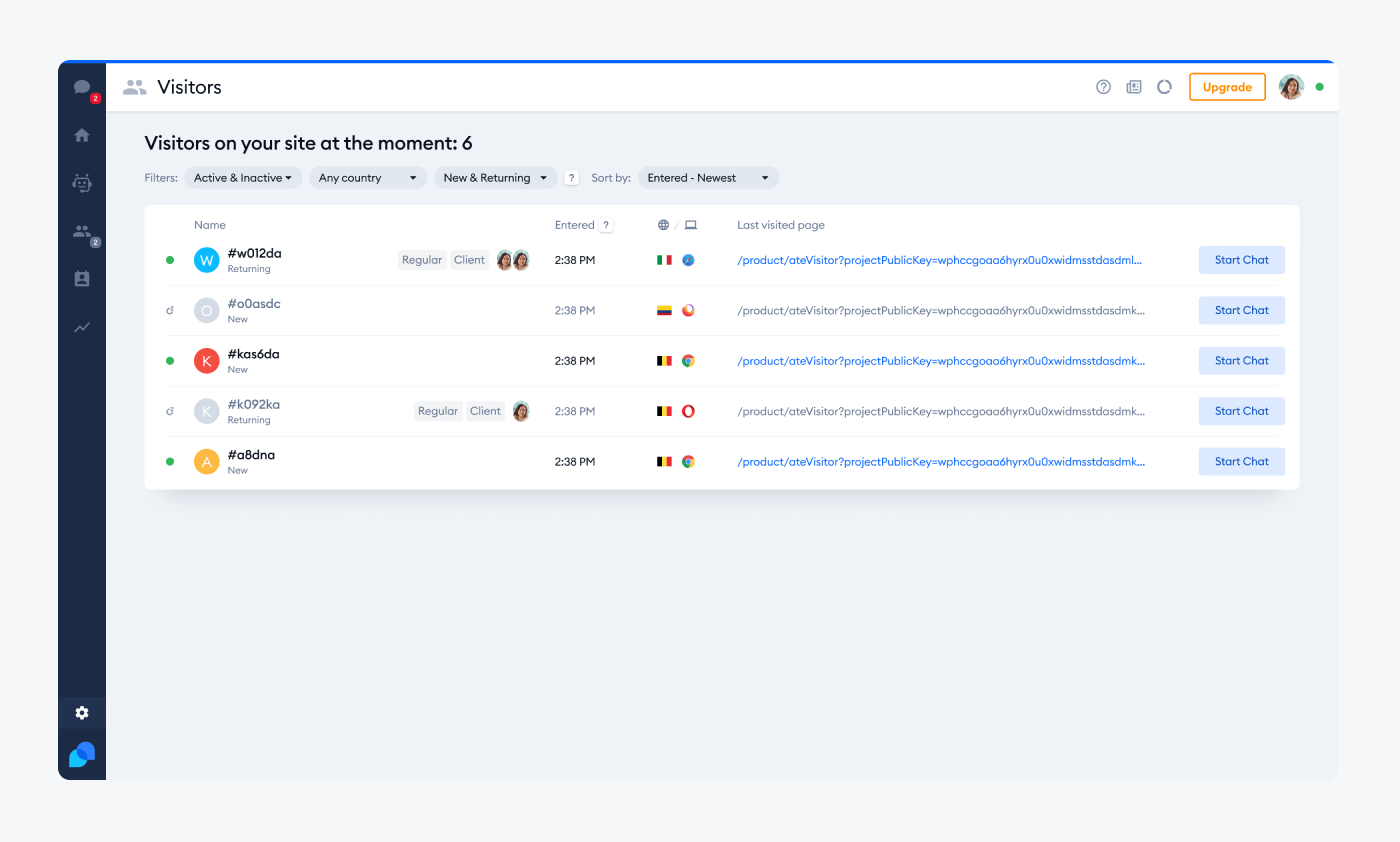
Task: Open the help question mark in header
Action: click(x=1103, y=87)
